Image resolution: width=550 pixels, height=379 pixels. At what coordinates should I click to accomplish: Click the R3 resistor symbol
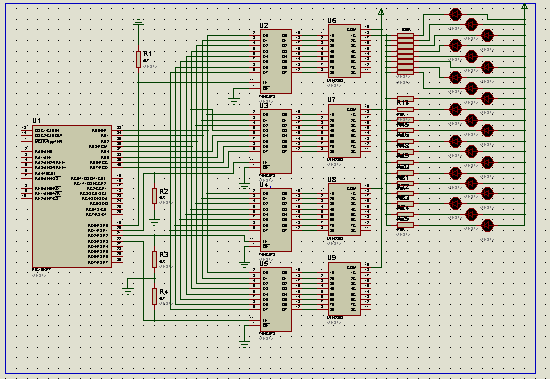pyautogui.click(x=154, y=259)
